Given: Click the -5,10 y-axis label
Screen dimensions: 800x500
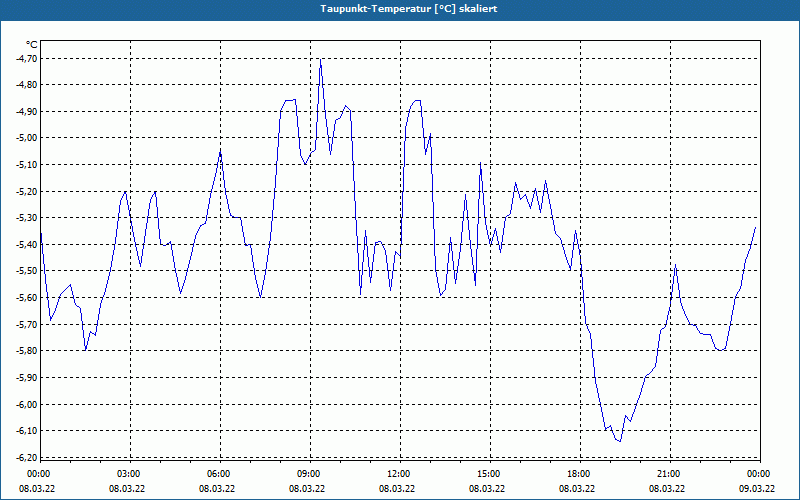Looking at the screenshot, I should click(x=27, y=164).
